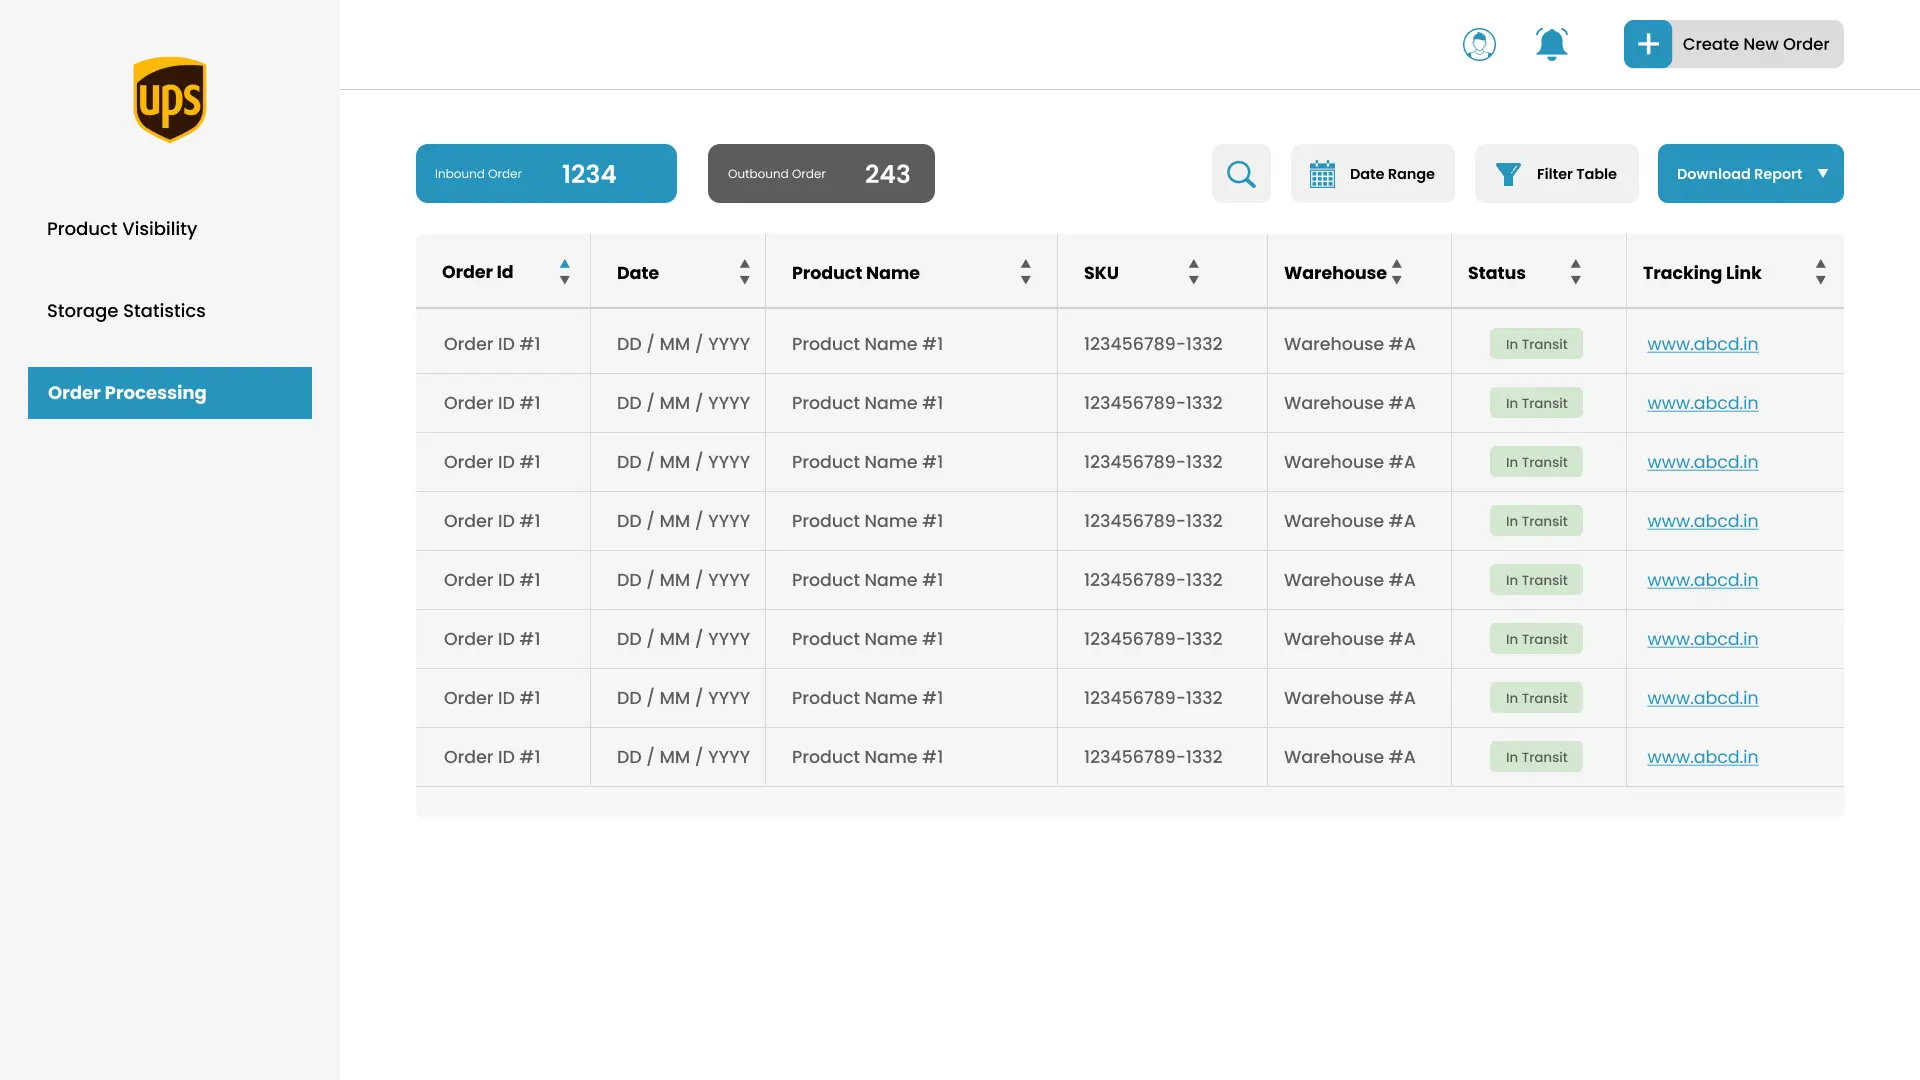Switch to Product Visibility section
This screenshot has width=1920, height=1080.
[121, 229]
